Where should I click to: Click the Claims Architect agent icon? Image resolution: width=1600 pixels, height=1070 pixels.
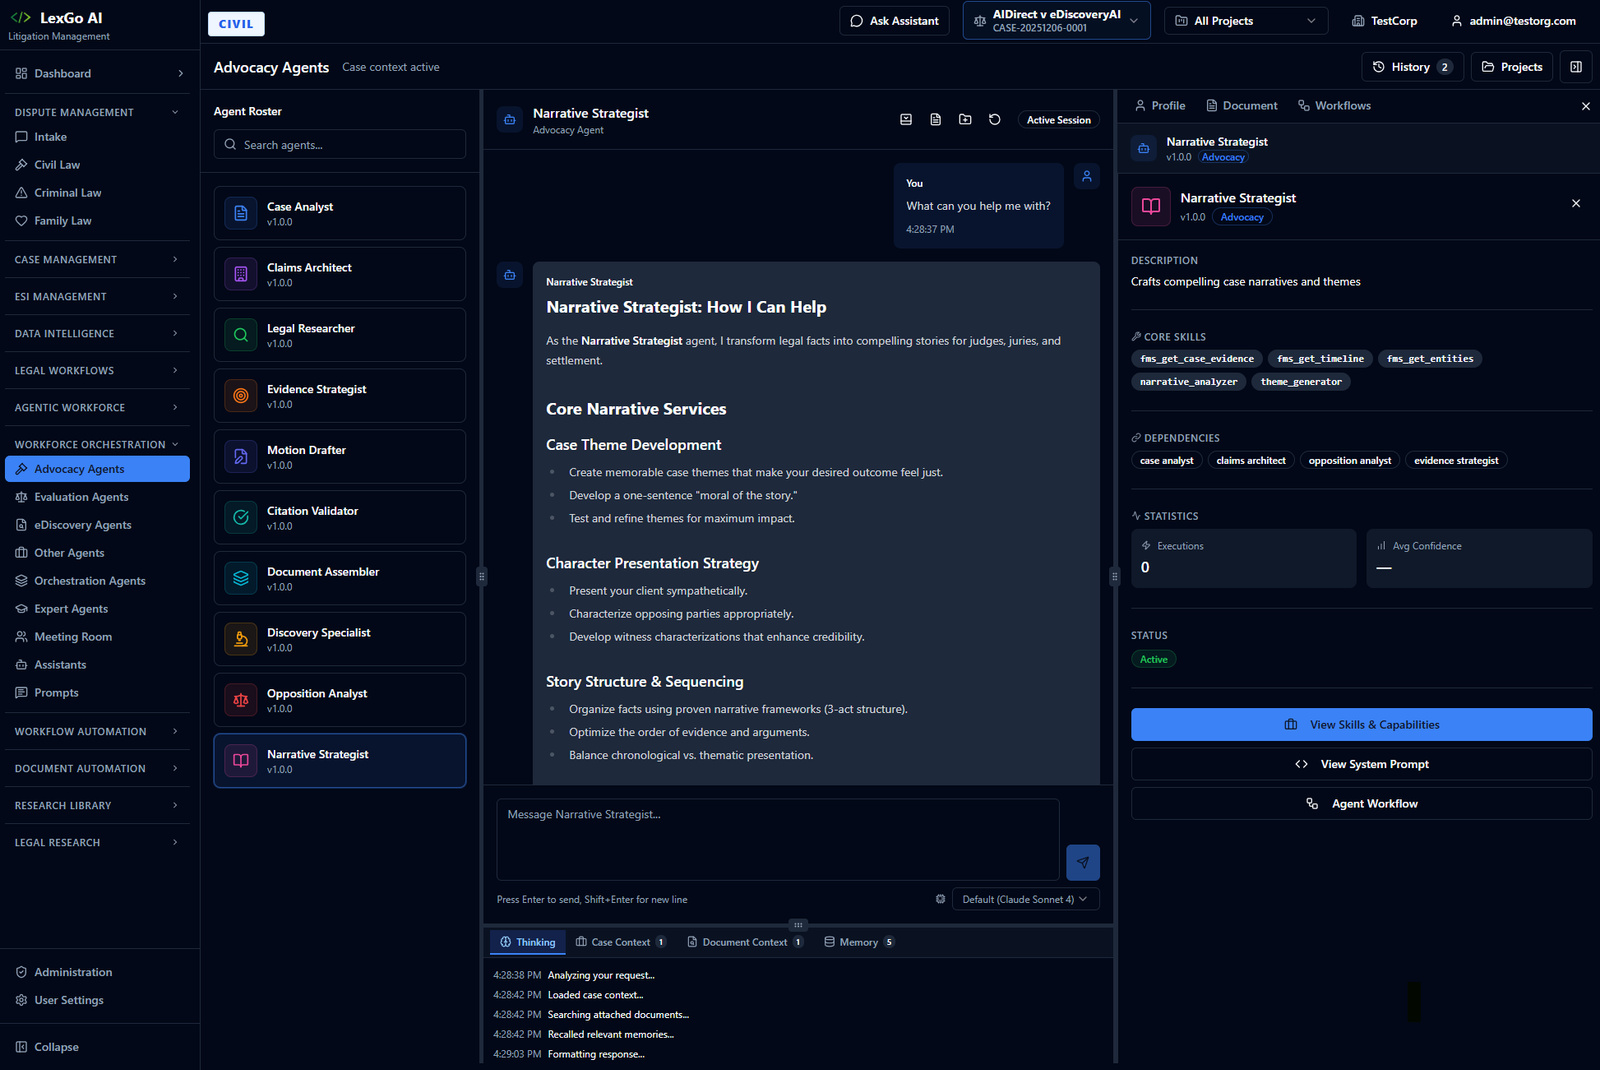(241, 274)
